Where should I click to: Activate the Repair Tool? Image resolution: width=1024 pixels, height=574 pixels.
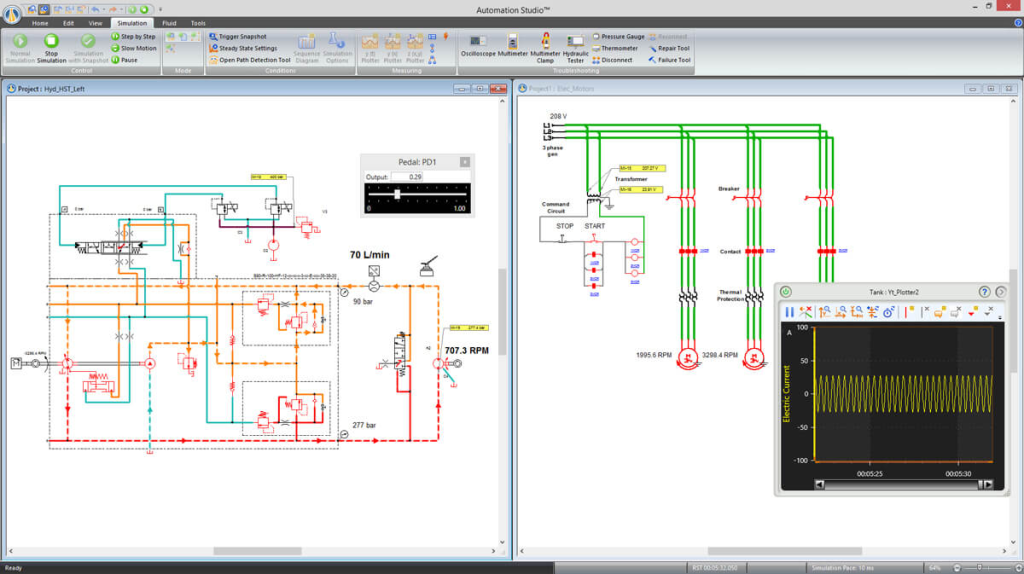pyautogui.click(x=669, y=48)
